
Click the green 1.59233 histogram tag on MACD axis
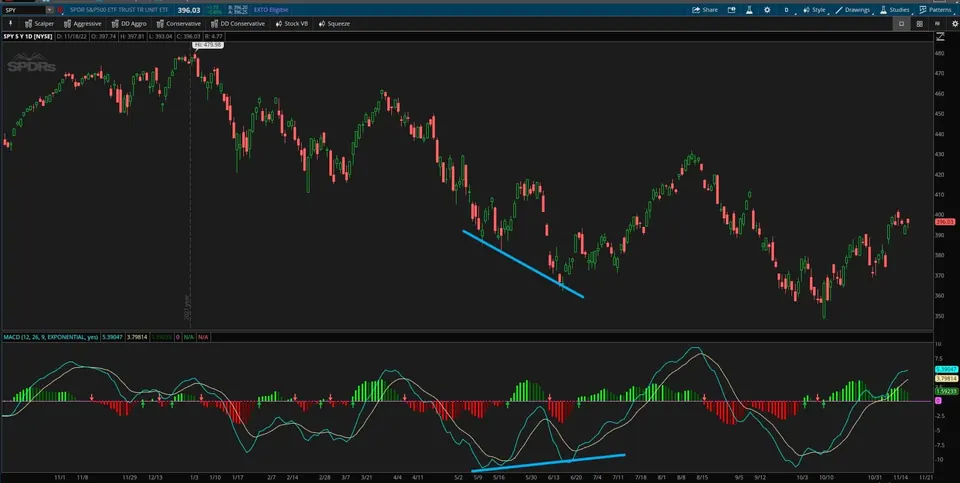tap(947, 391)
